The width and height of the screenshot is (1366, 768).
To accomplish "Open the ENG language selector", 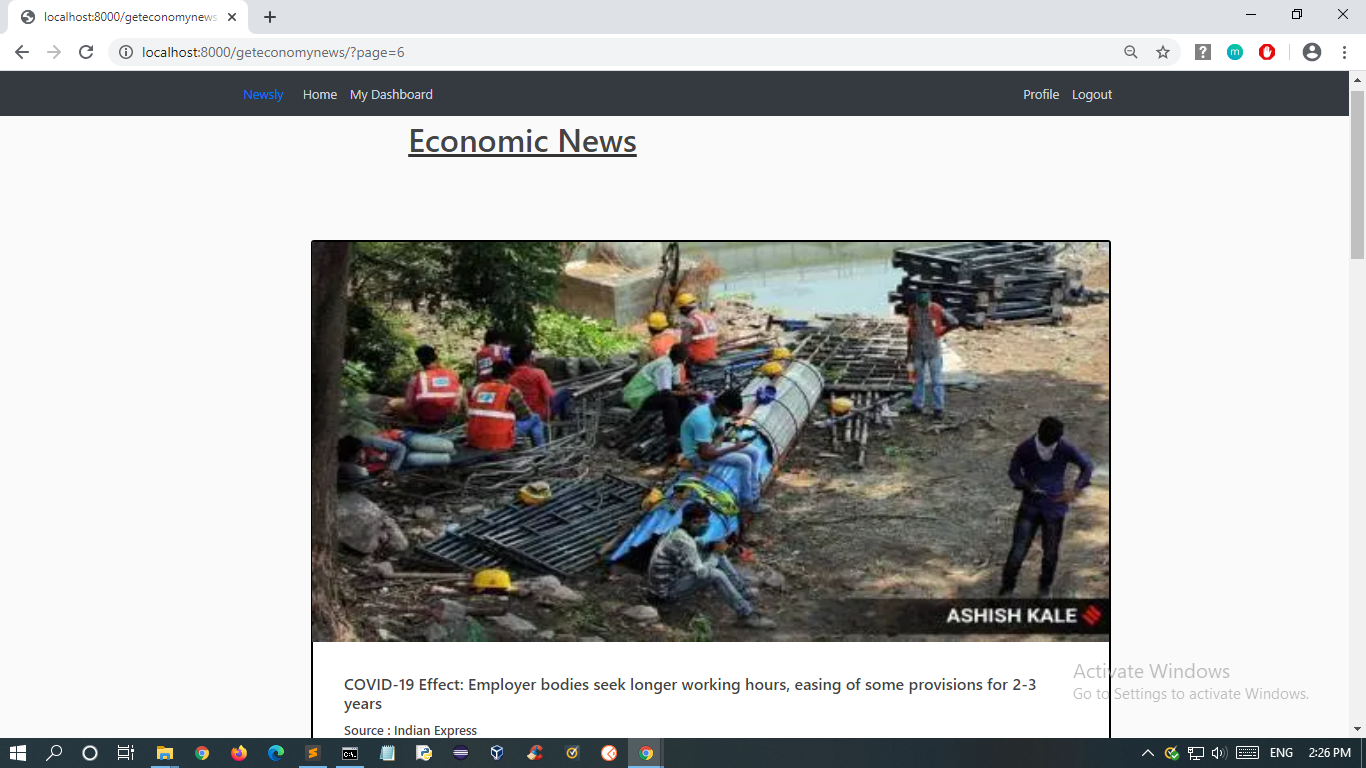I will point(1281,753).
